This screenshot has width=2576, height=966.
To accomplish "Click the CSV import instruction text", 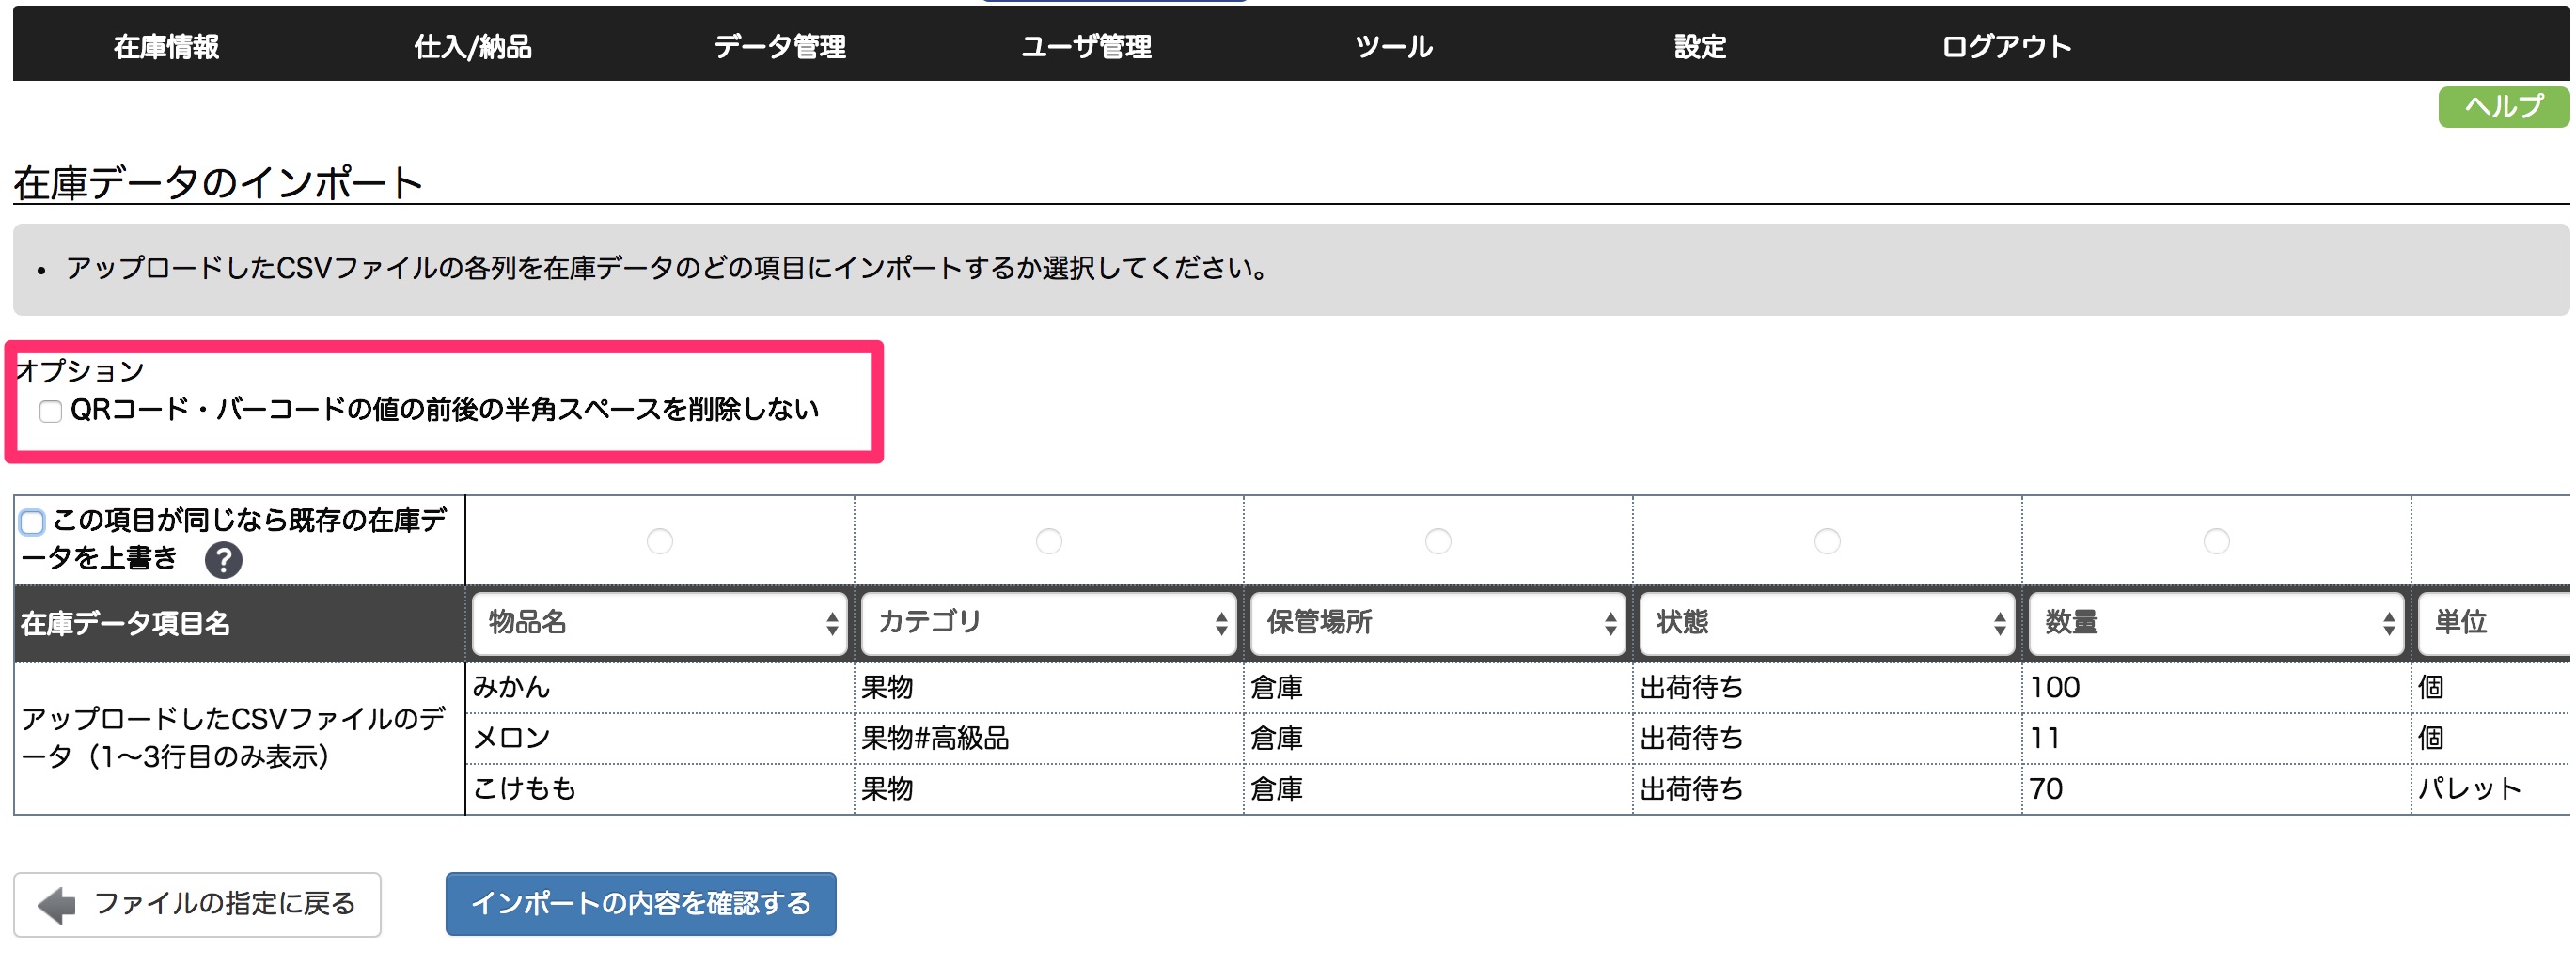I will click(x=668, y=268).
